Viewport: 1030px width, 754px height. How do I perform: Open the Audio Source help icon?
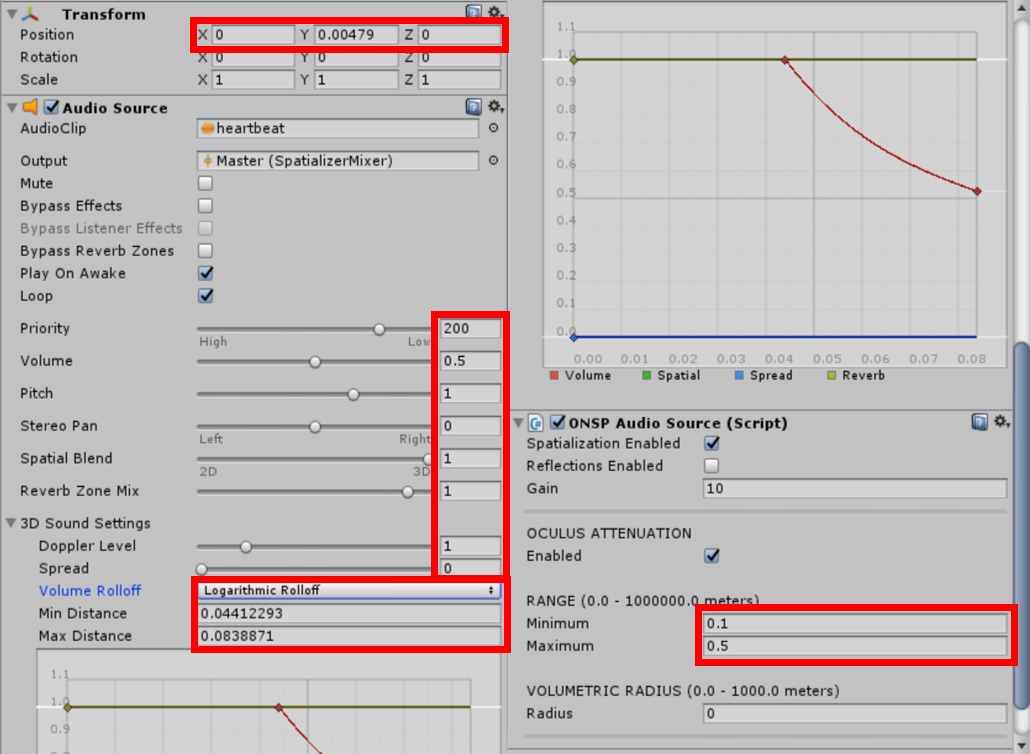click(473, 107)
